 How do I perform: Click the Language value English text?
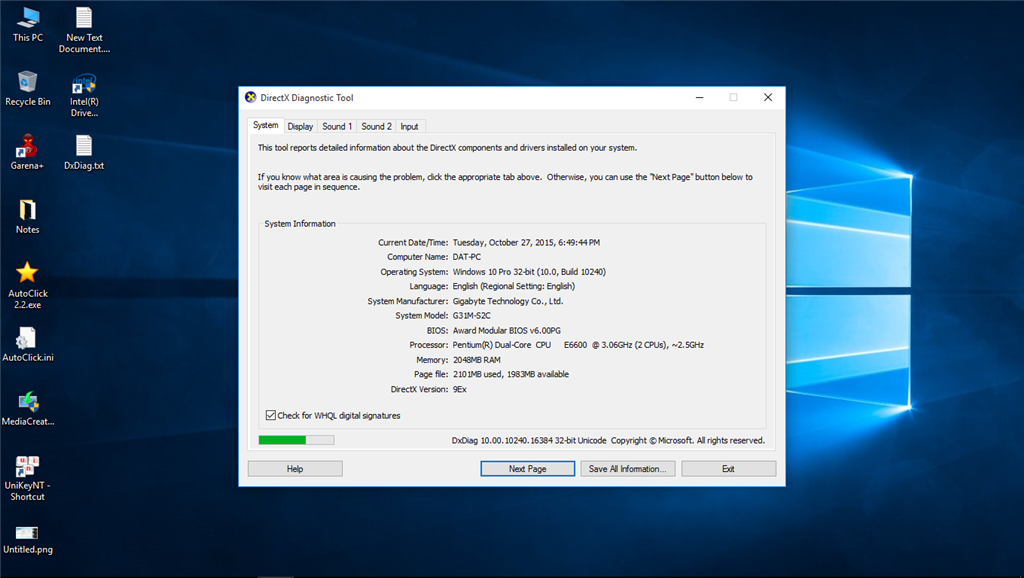tap(514, 286)
